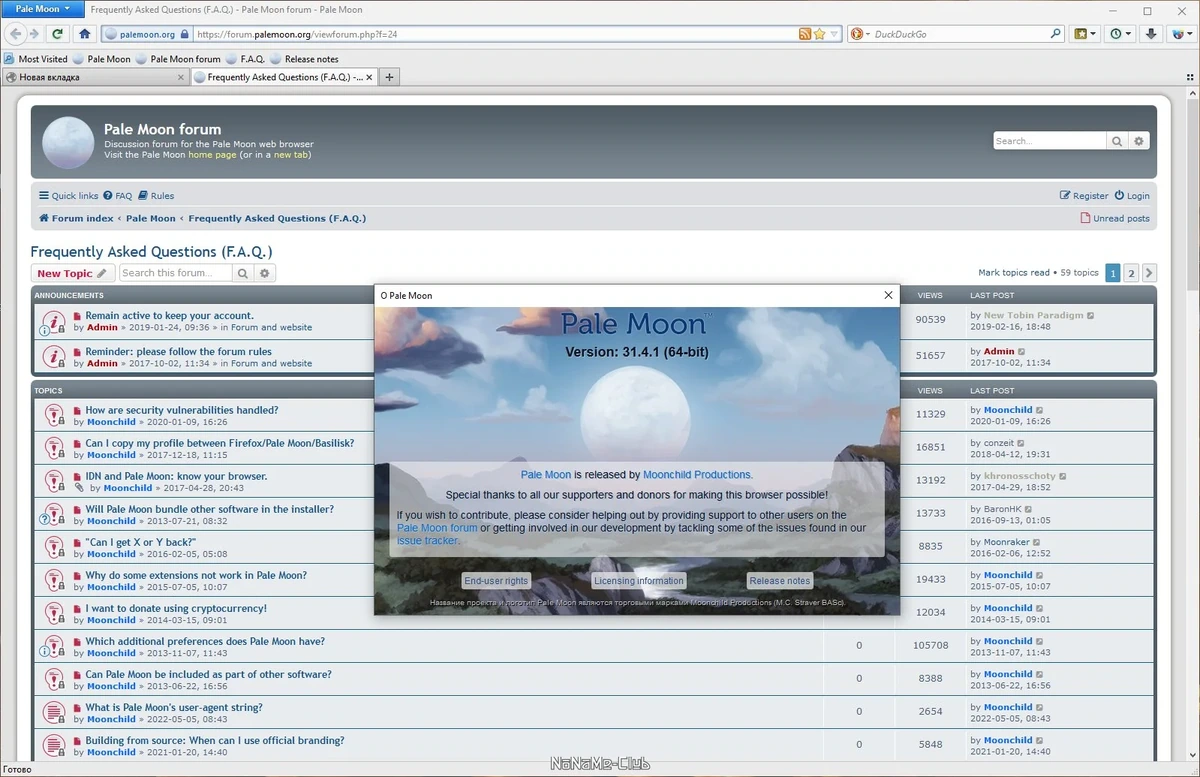Start a New Topic
Viewport: 1200px width, 777px height.
click(72, 273)
